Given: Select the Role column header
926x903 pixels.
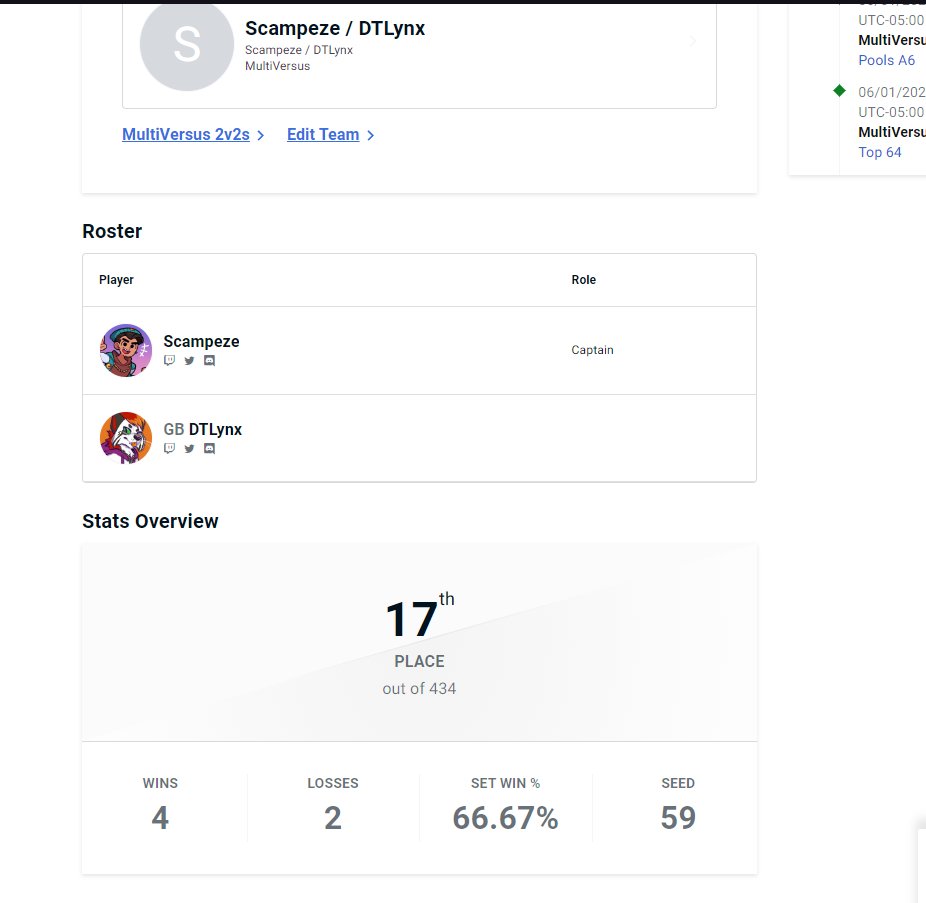Looking at the screenshot, I should (x=584, y=280).
